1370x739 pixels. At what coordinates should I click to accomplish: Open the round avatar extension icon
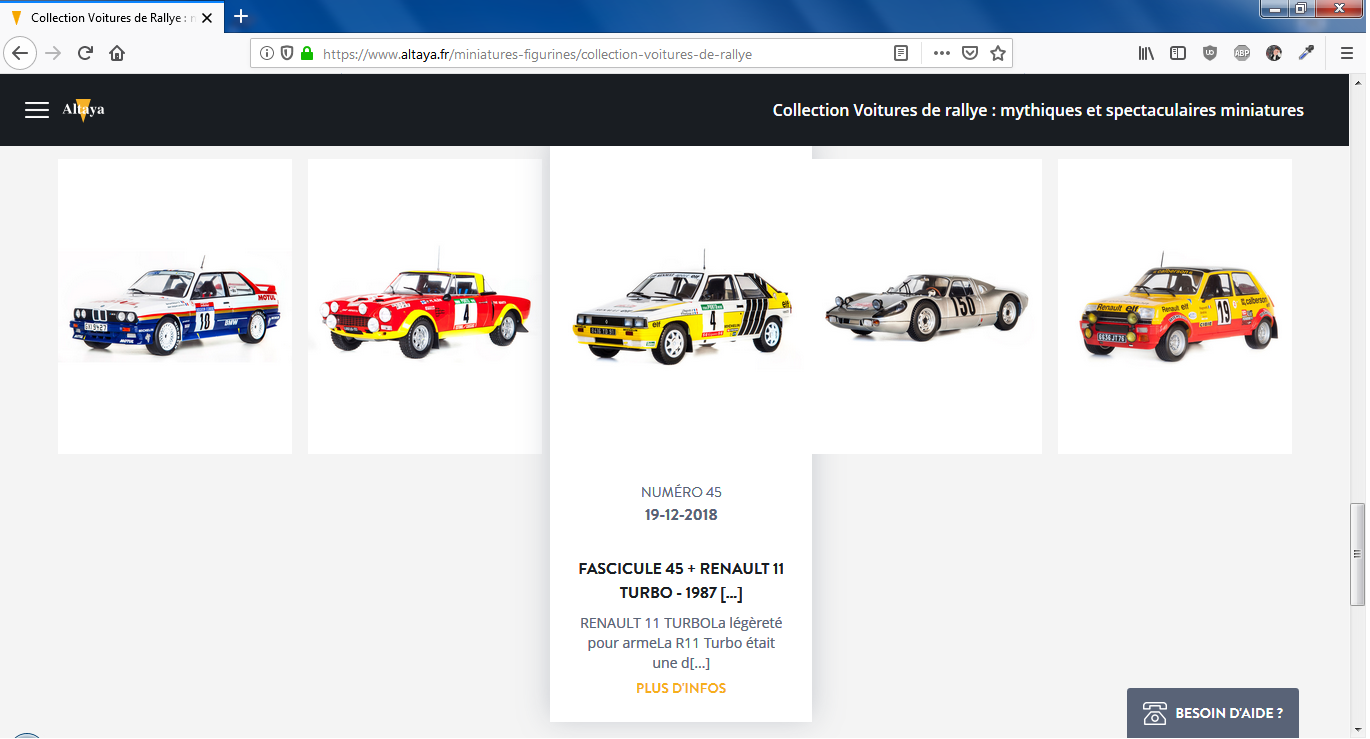click(1274, 54)
